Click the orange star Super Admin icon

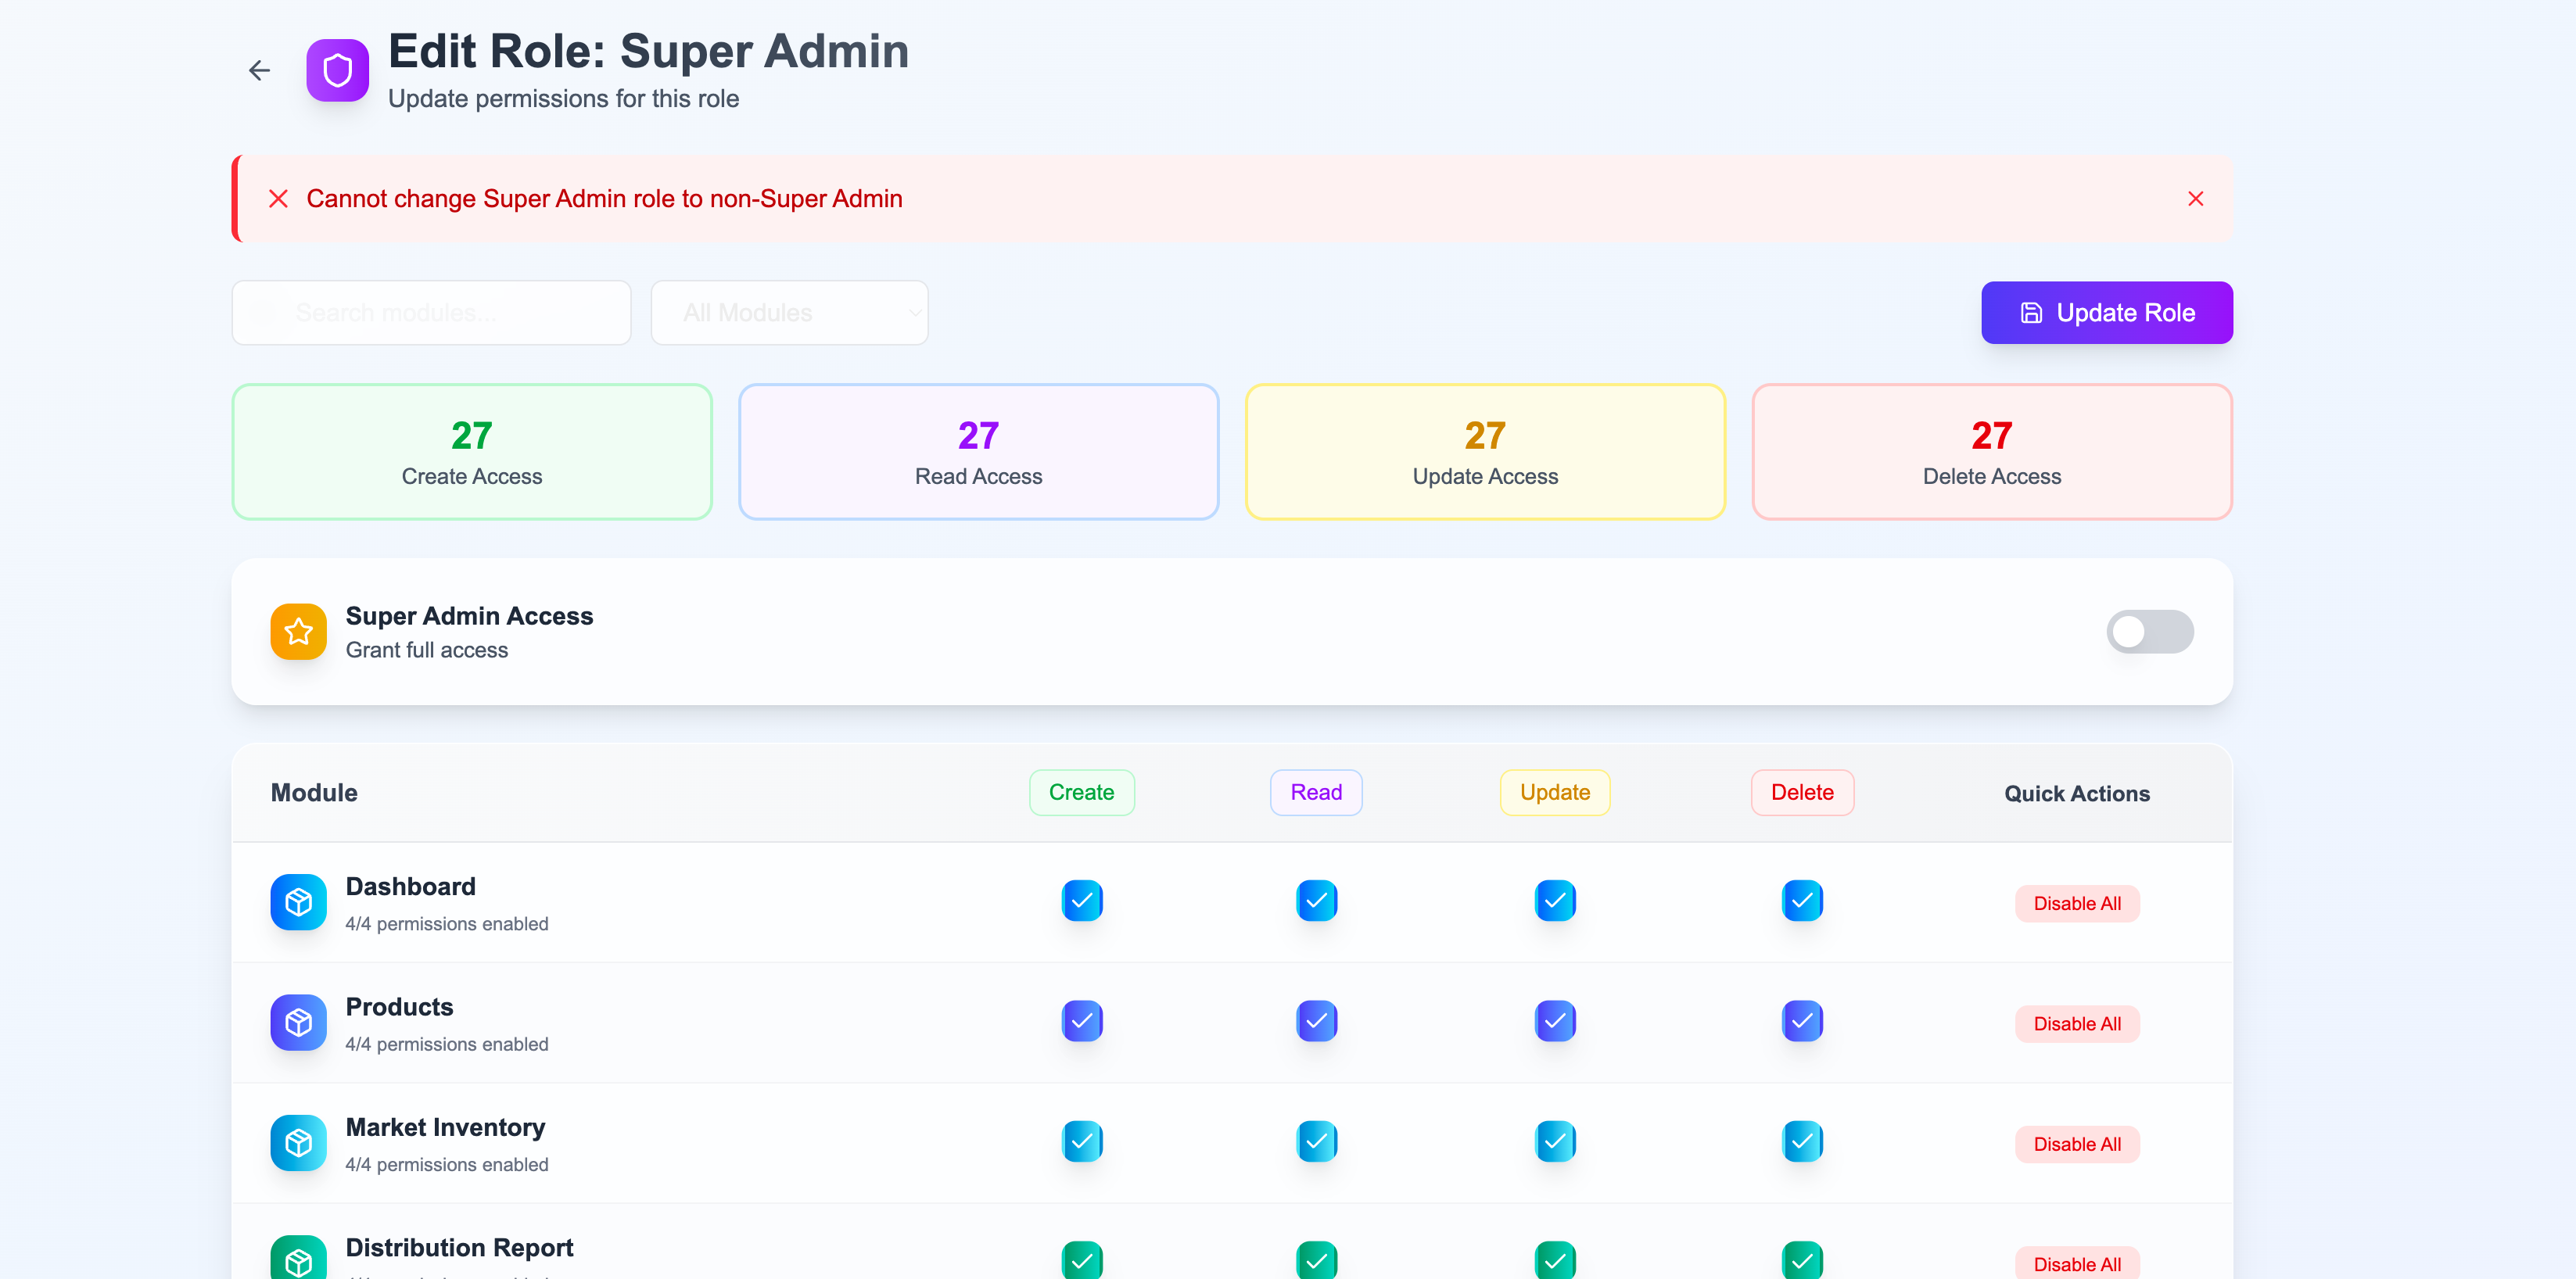[x=298, y=631]
